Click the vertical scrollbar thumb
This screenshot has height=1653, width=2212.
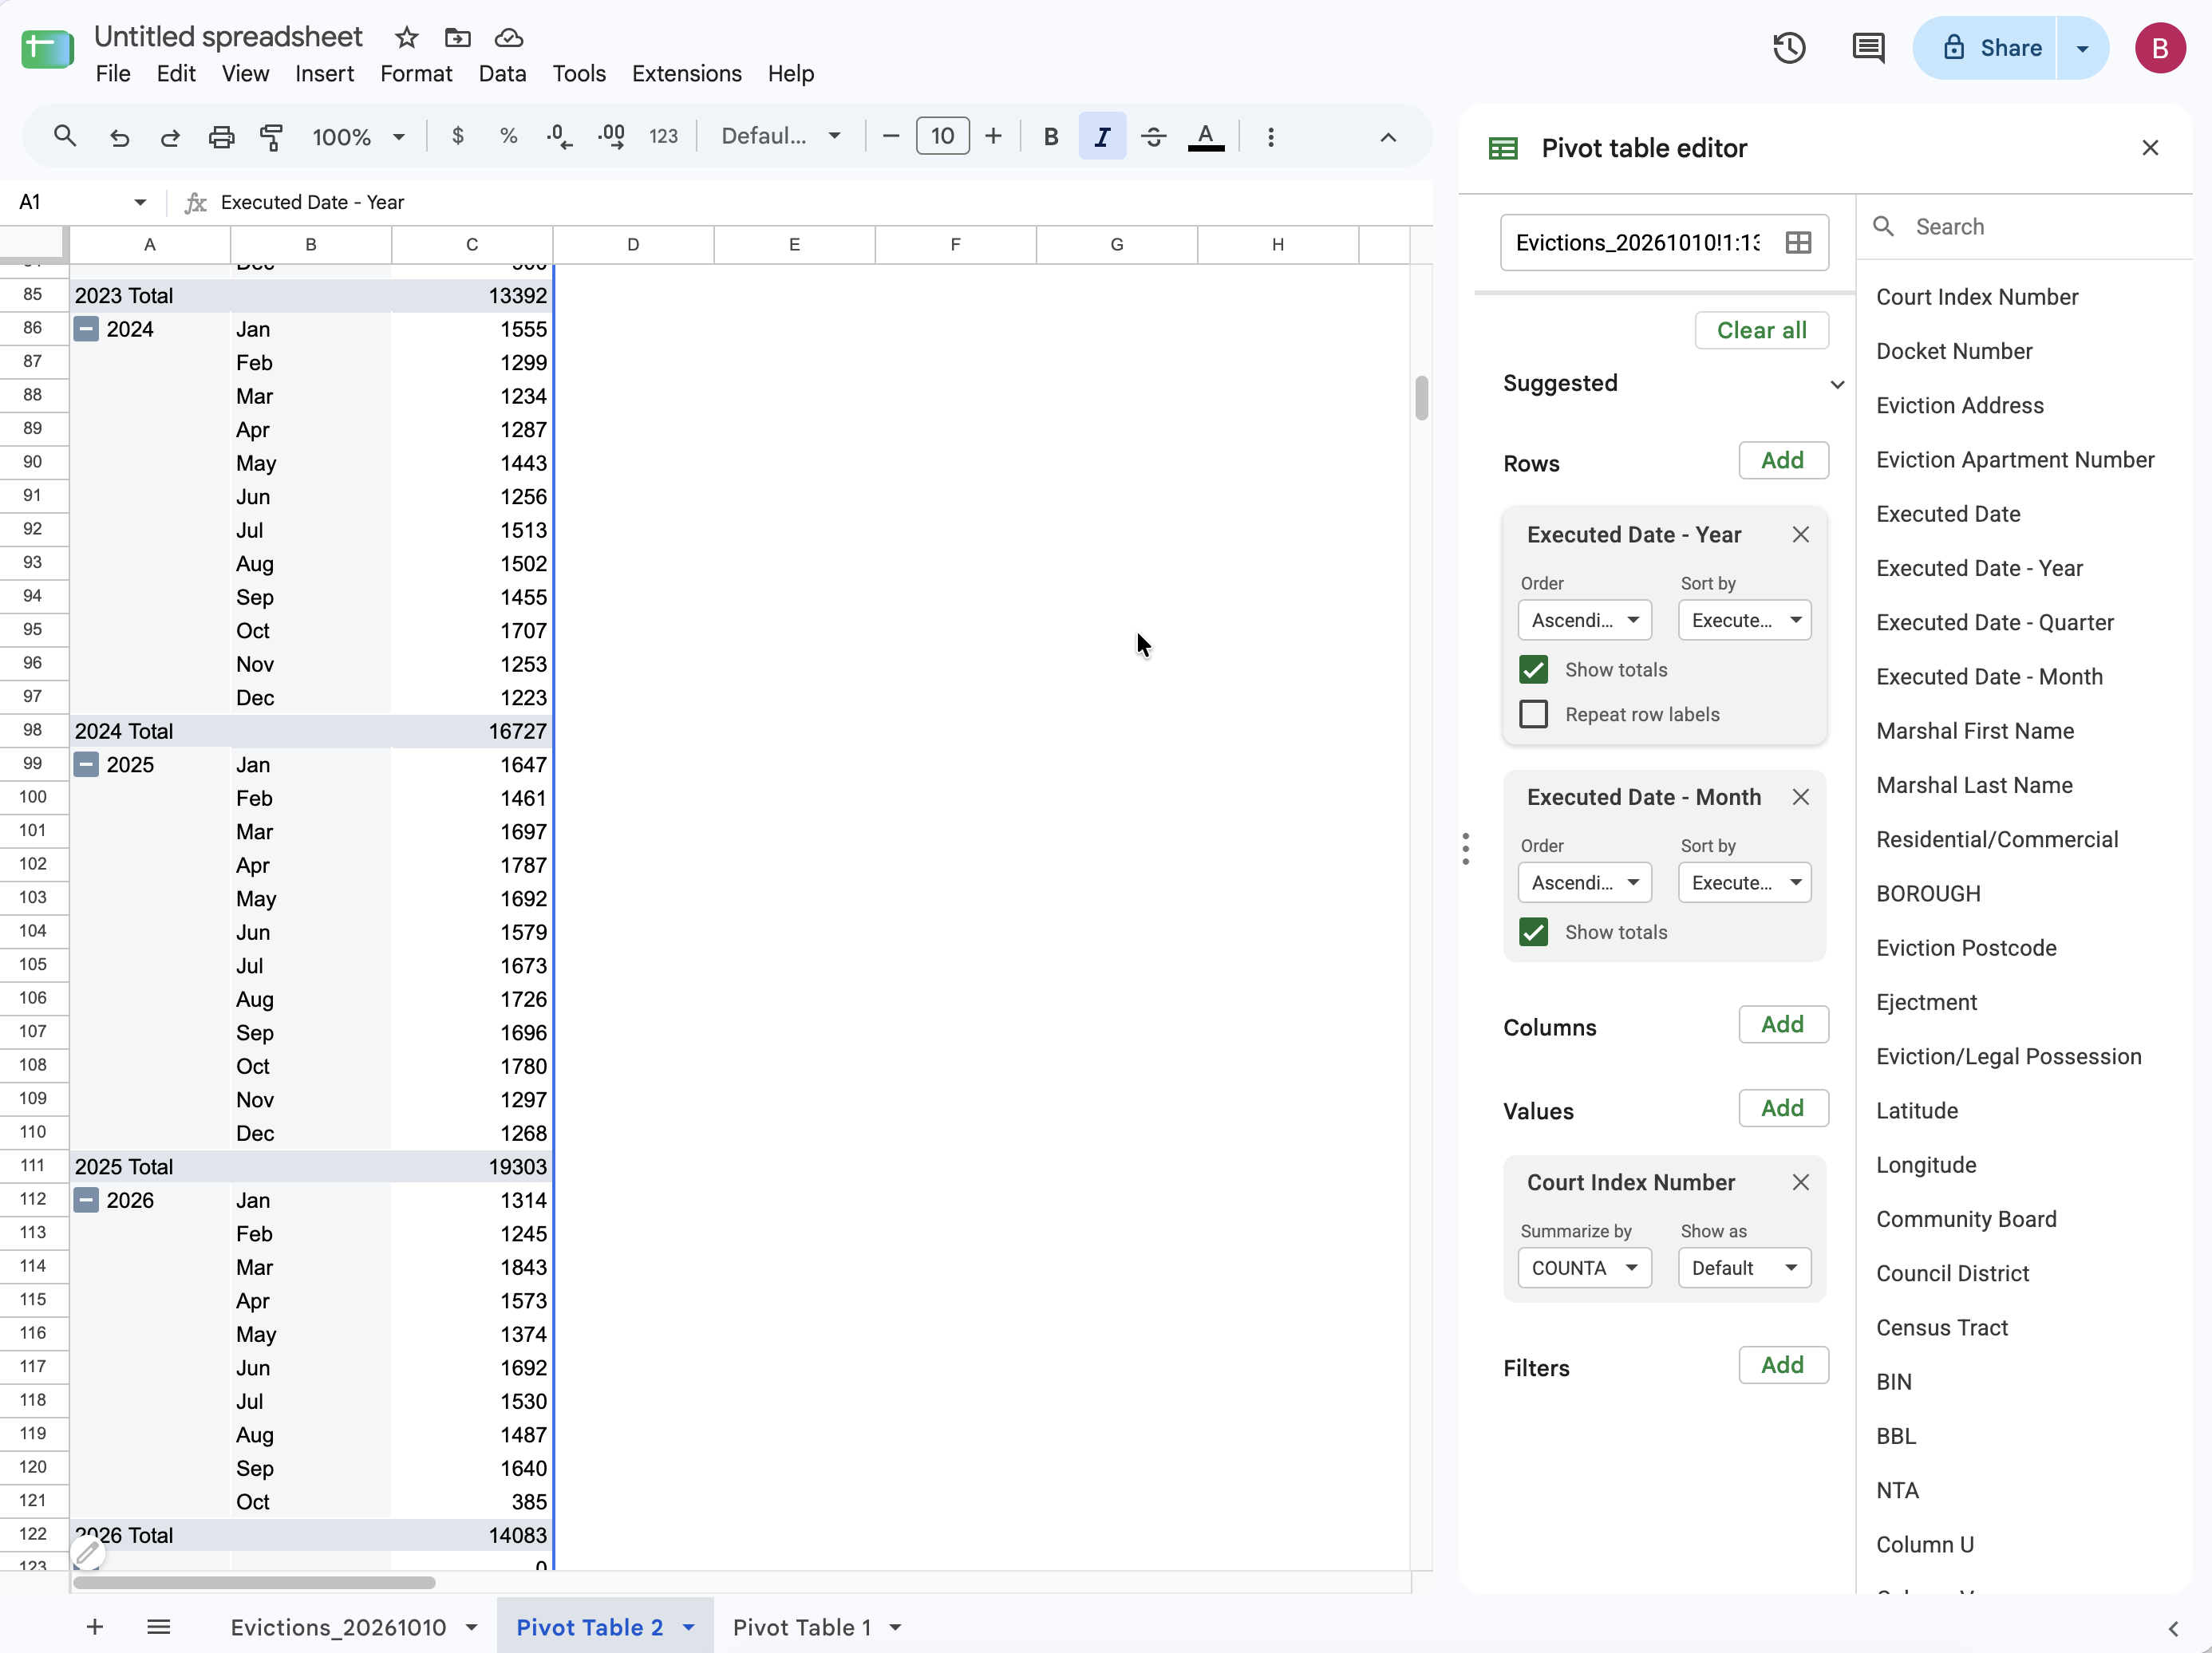(x=1421, y=398)
